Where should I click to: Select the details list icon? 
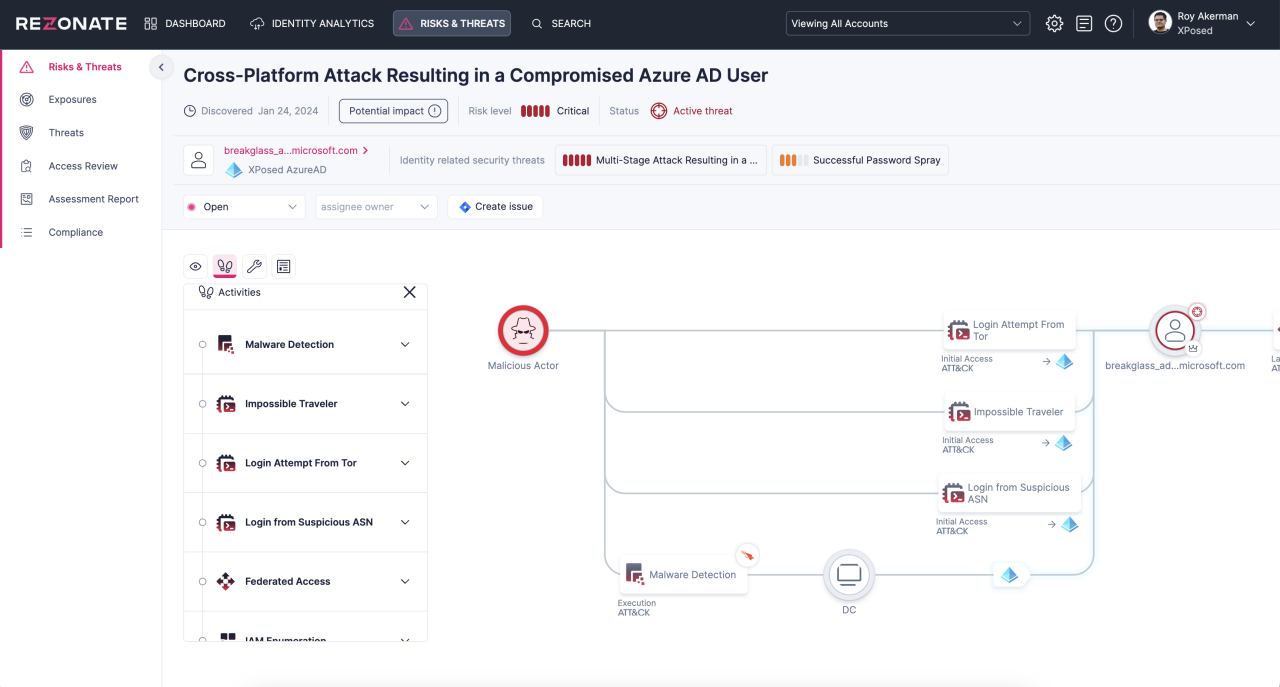284,266
